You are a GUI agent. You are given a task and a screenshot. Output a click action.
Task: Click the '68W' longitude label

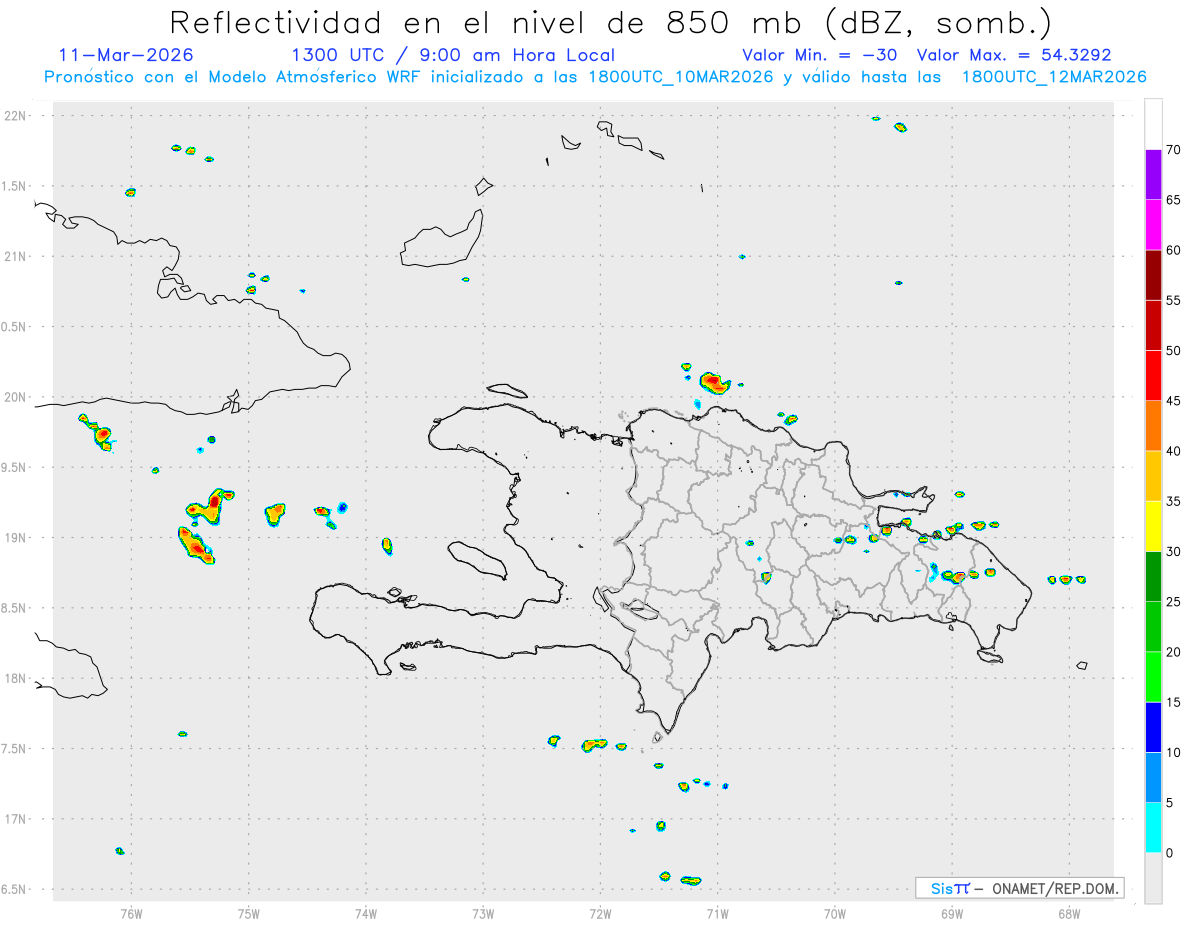tap(1069, 914)
